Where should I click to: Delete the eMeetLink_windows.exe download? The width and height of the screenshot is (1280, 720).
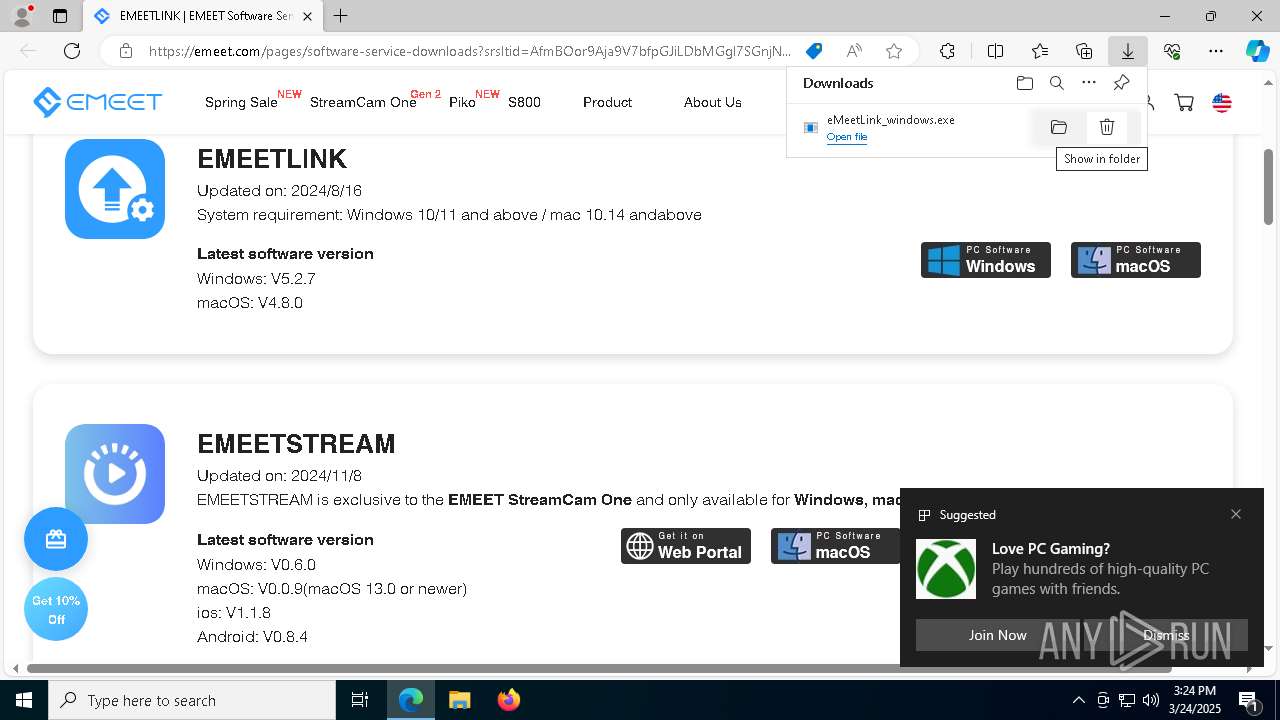pos(1106,127)
